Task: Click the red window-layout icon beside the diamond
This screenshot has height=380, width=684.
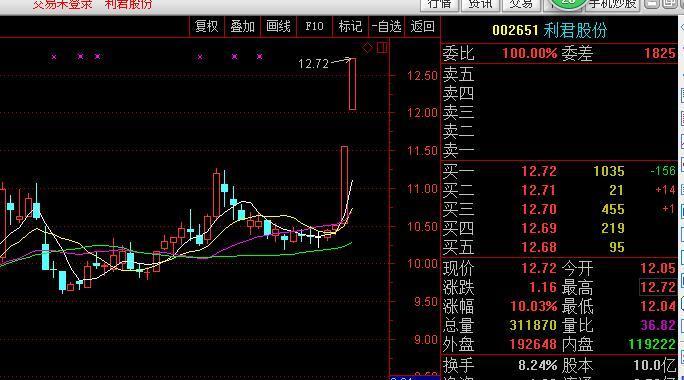Action: (x=382, y=47)
